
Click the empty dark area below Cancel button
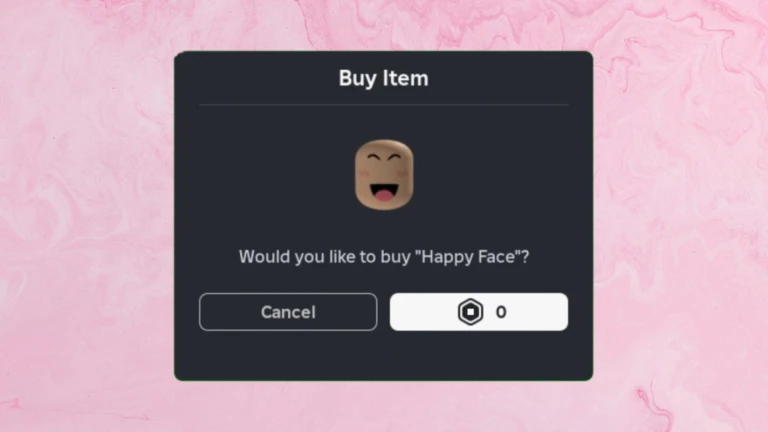[288, 355]
